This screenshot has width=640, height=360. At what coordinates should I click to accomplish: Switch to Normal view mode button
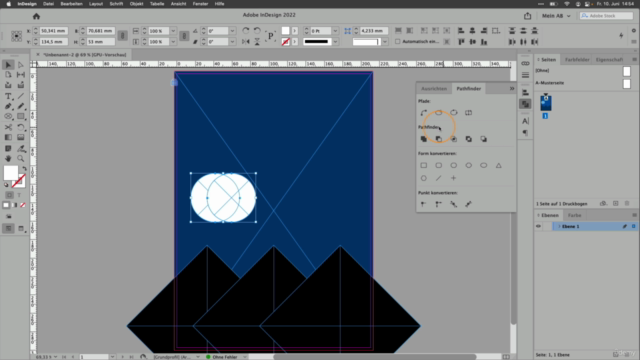(x=8, y=229)
